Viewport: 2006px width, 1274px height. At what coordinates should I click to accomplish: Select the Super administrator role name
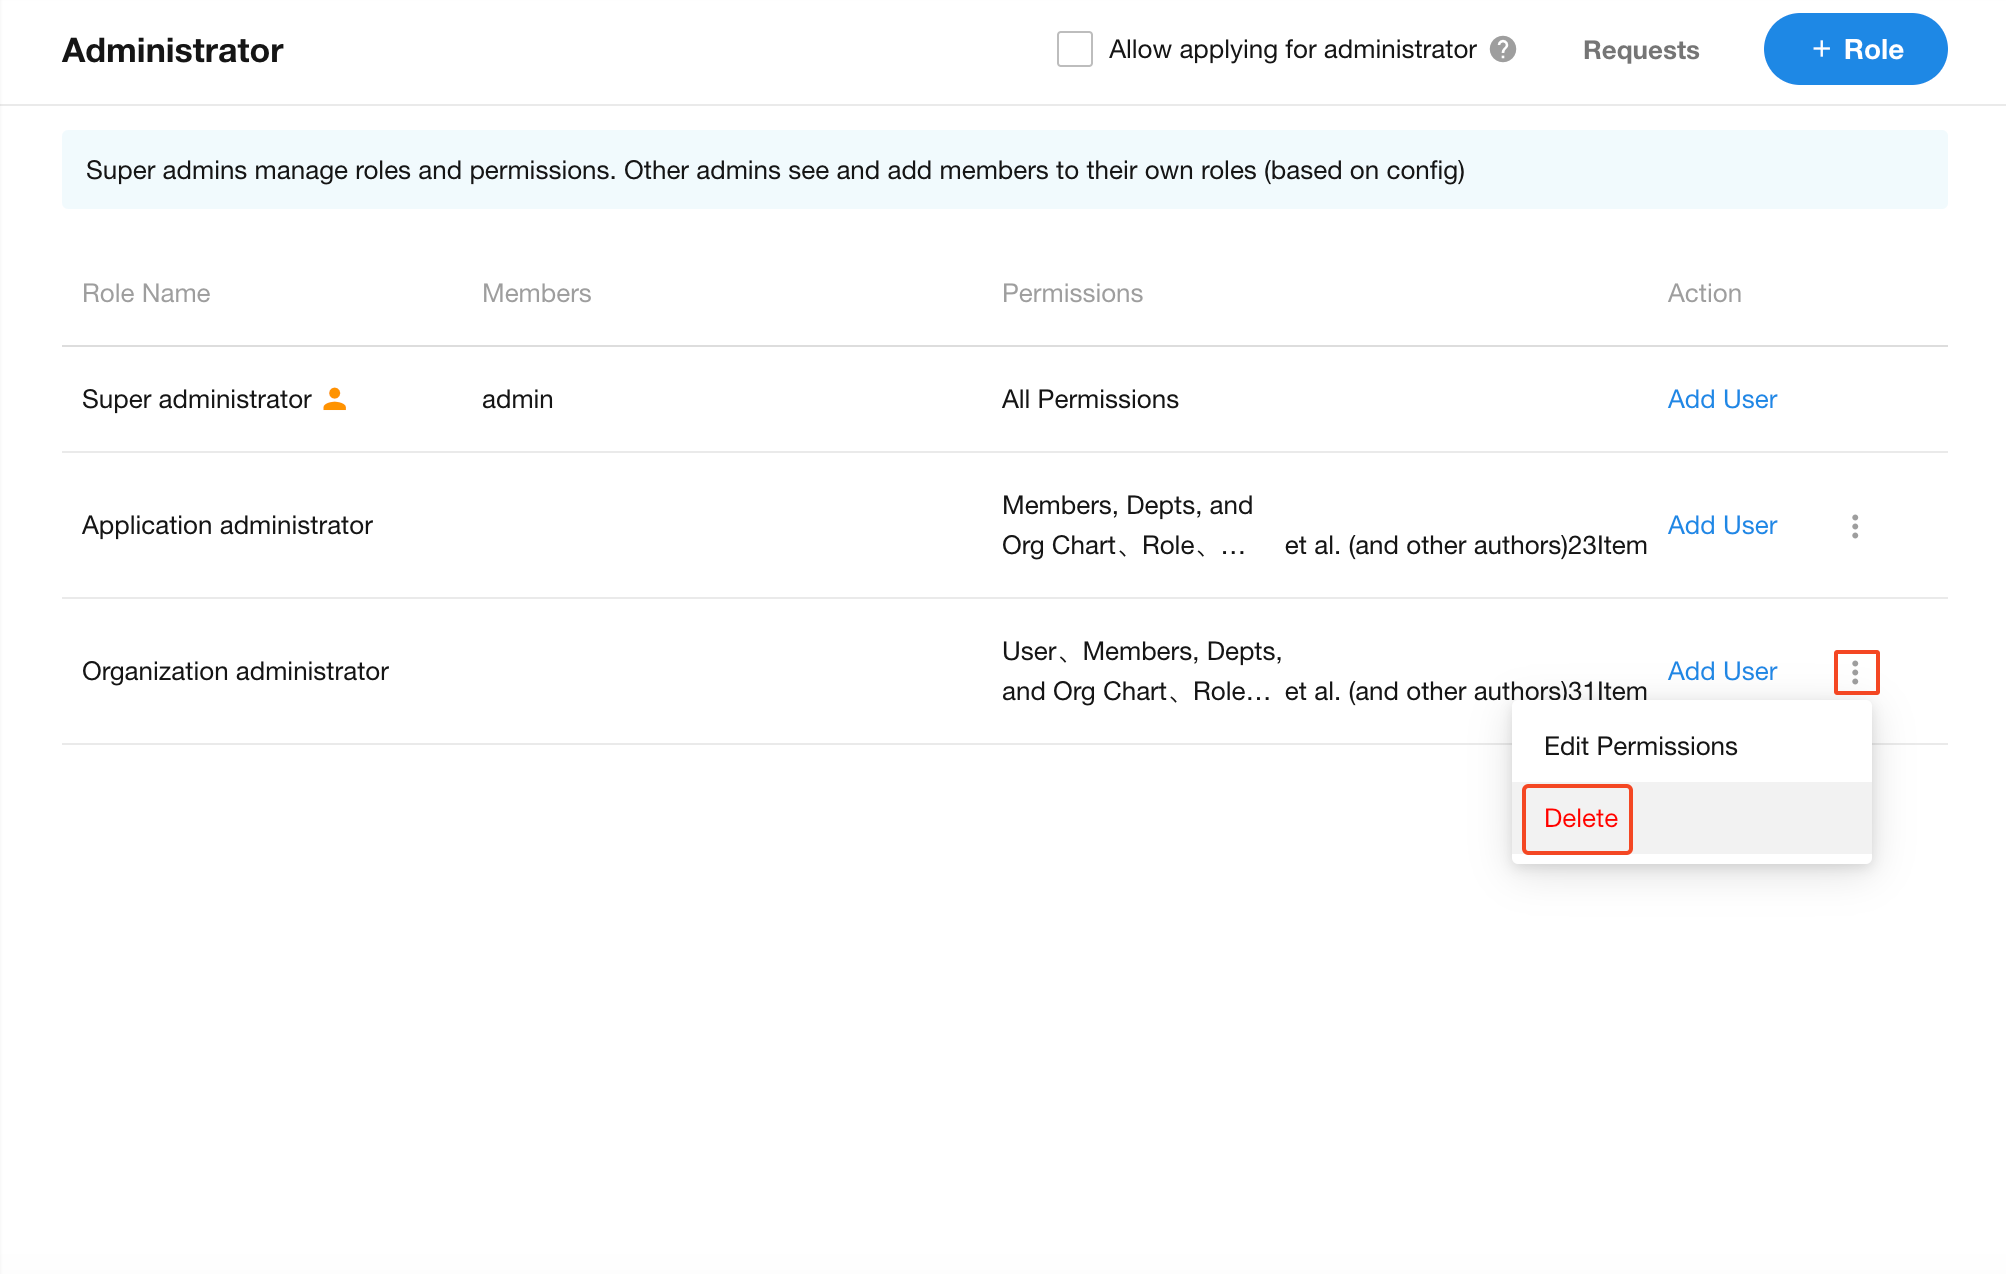(x=197, y=399)
